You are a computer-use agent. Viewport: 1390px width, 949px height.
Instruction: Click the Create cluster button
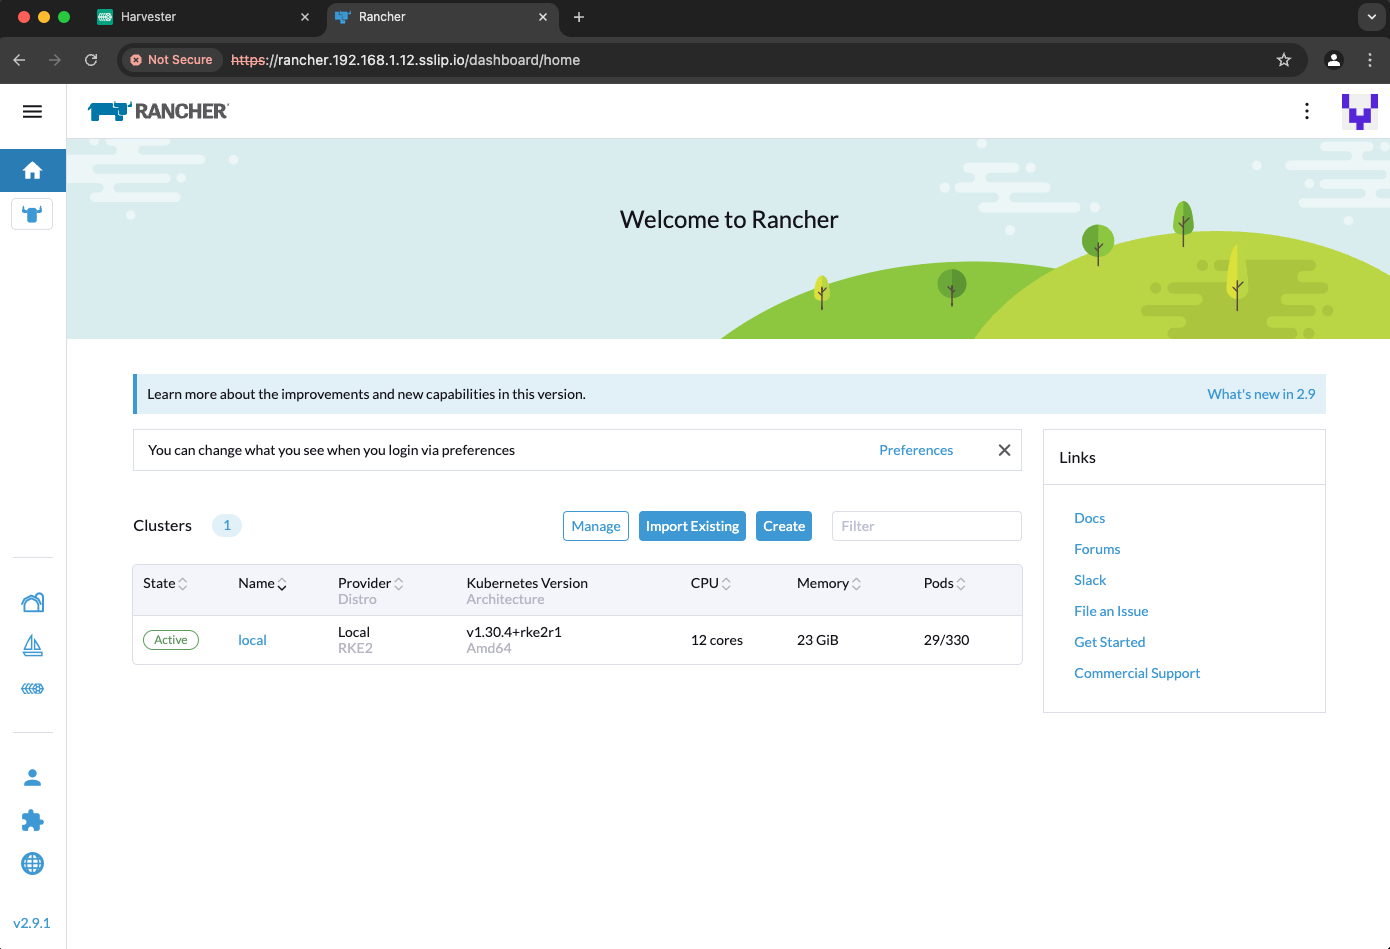[784, 526]
